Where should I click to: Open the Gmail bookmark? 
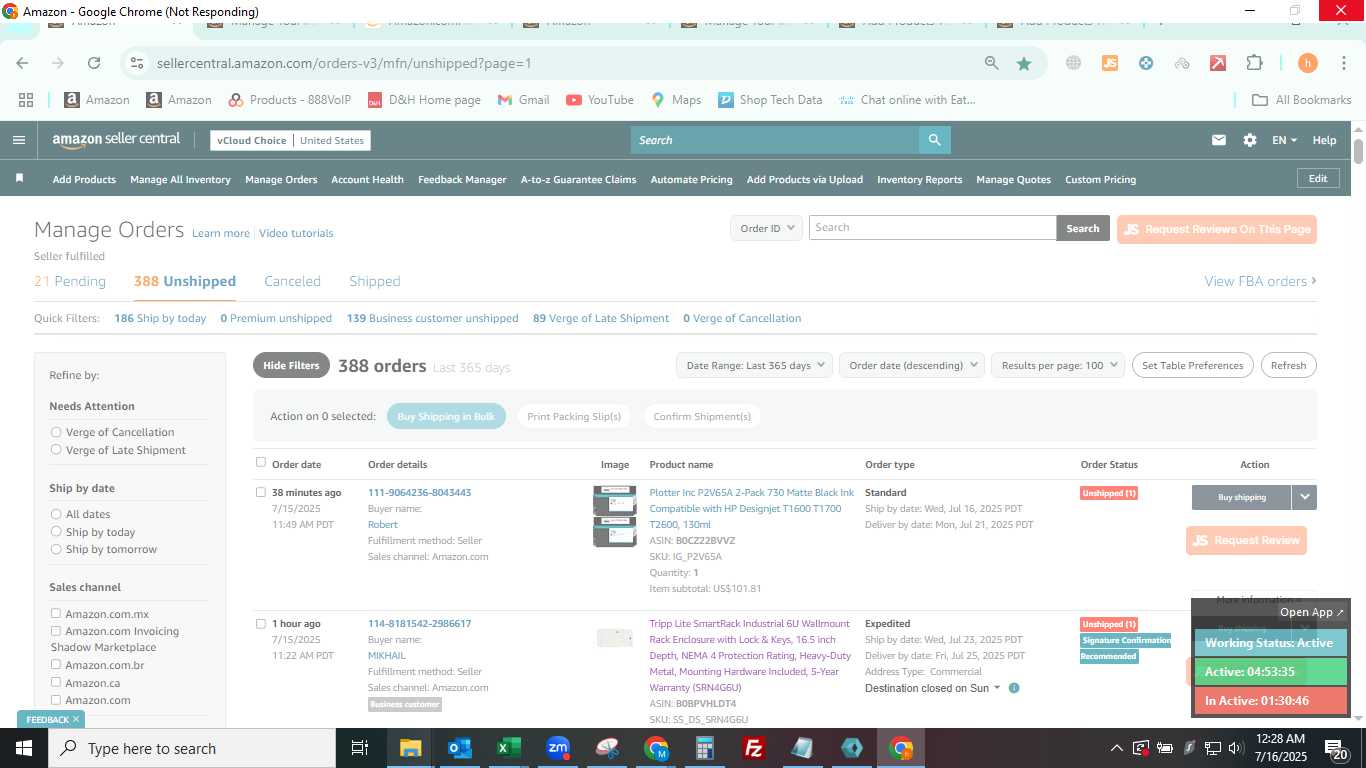(523, 99)
